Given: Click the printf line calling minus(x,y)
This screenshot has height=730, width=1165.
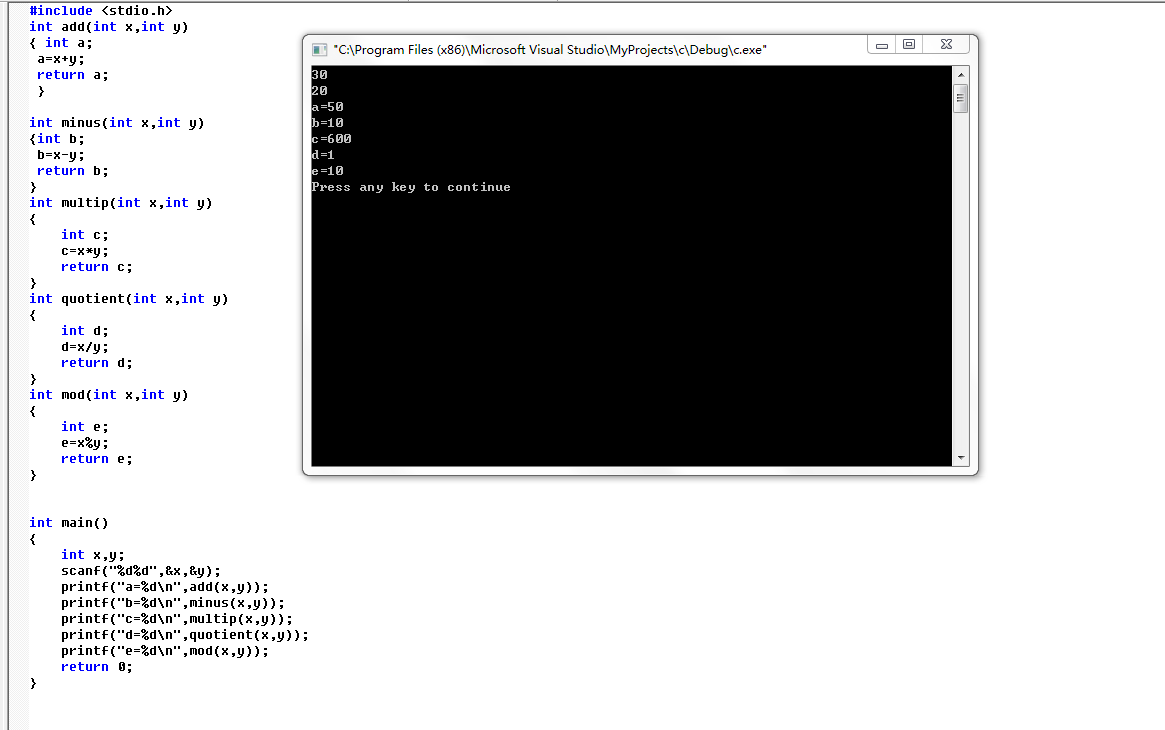Looking at the screenshot, I should pos(173,603).
